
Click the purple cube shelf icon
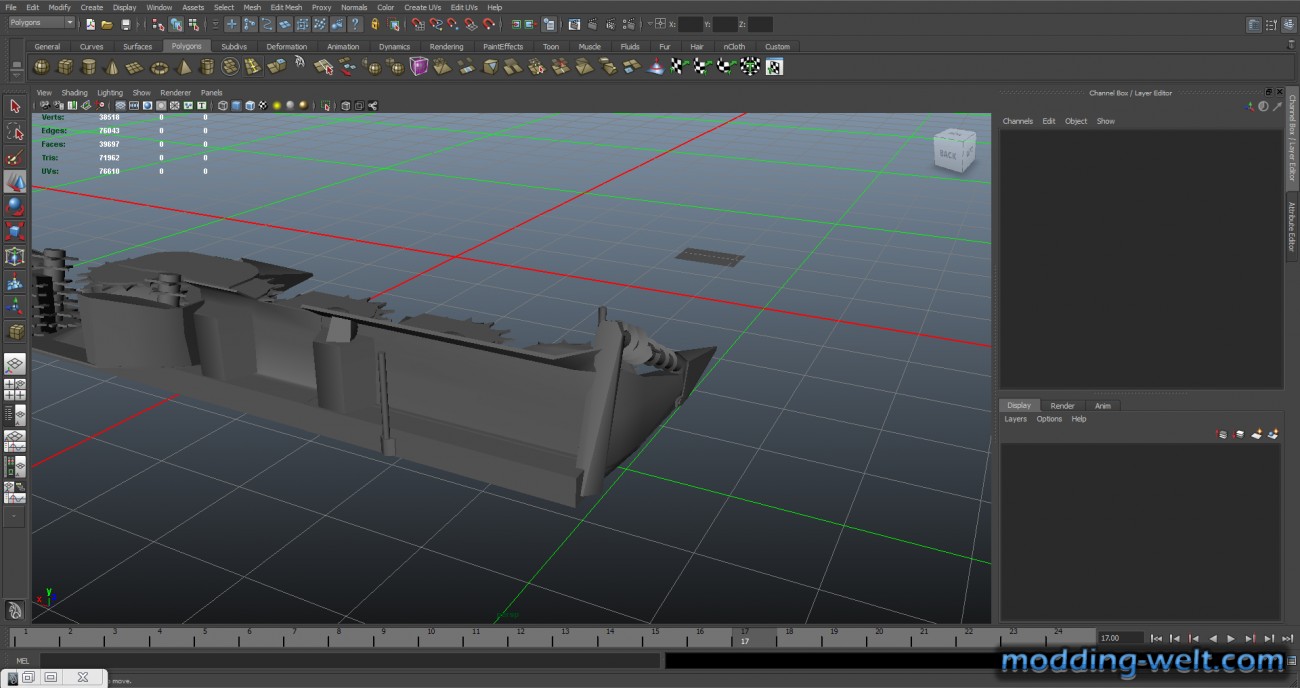419,66
